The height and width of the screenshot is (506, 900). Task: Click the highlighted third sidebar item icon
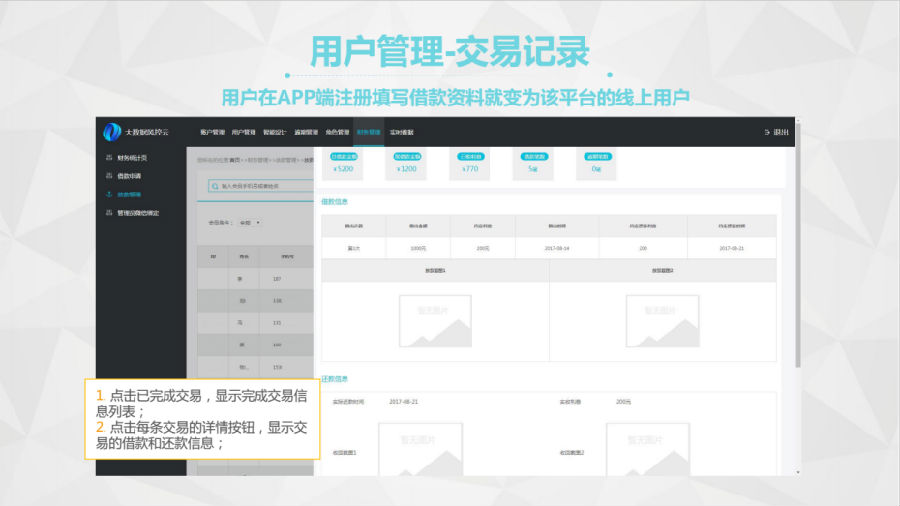[x=108, y=194]
